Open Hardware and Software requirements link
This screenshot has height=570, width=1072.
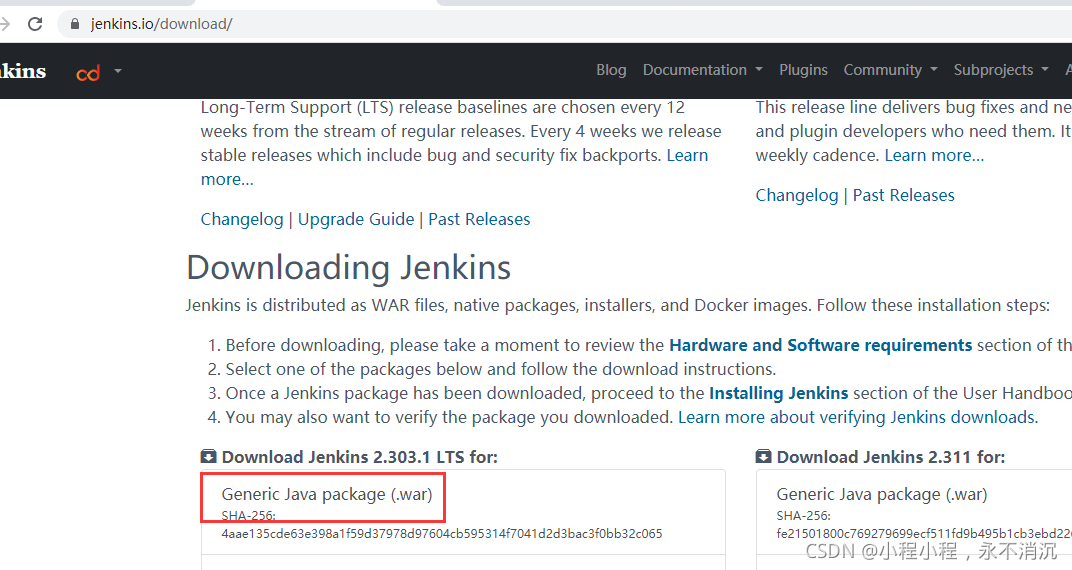click(x=820, y=345)
